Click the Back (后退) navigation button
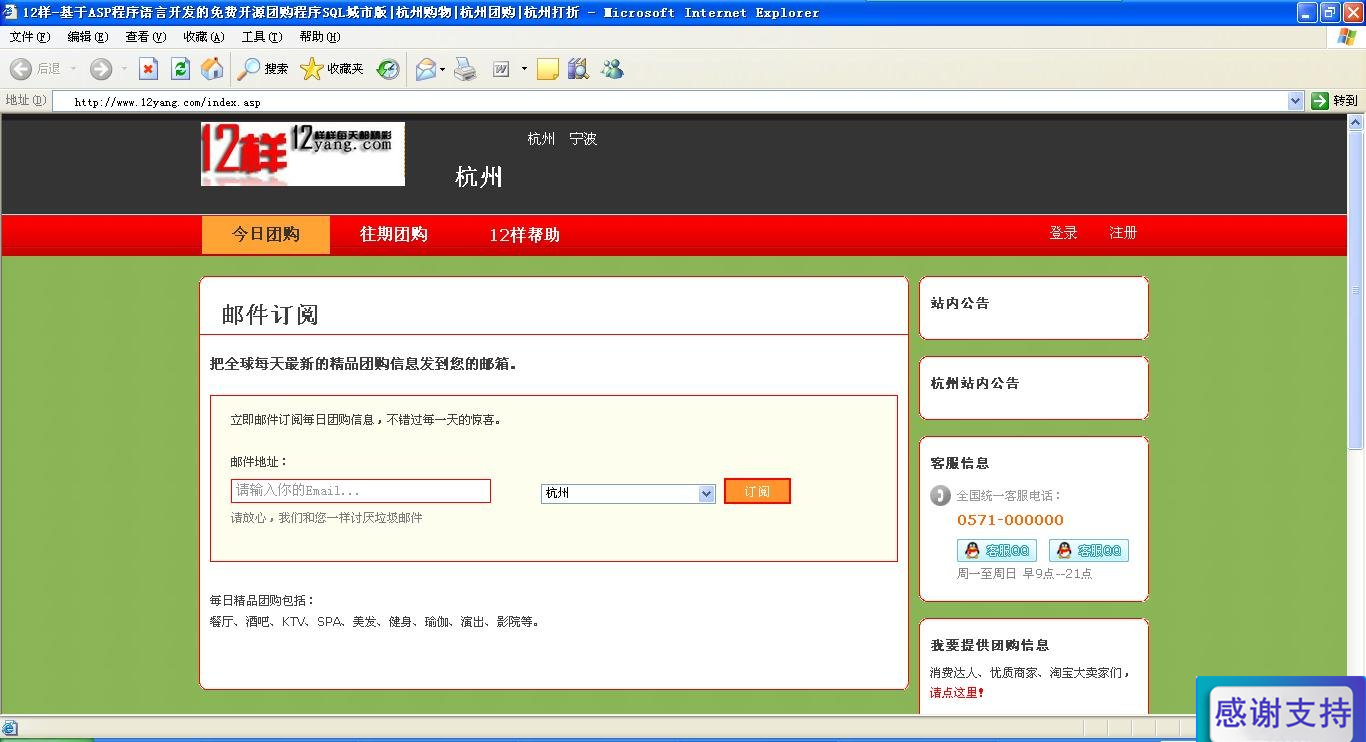The image size is (1366, 742). tap(35, 69)
